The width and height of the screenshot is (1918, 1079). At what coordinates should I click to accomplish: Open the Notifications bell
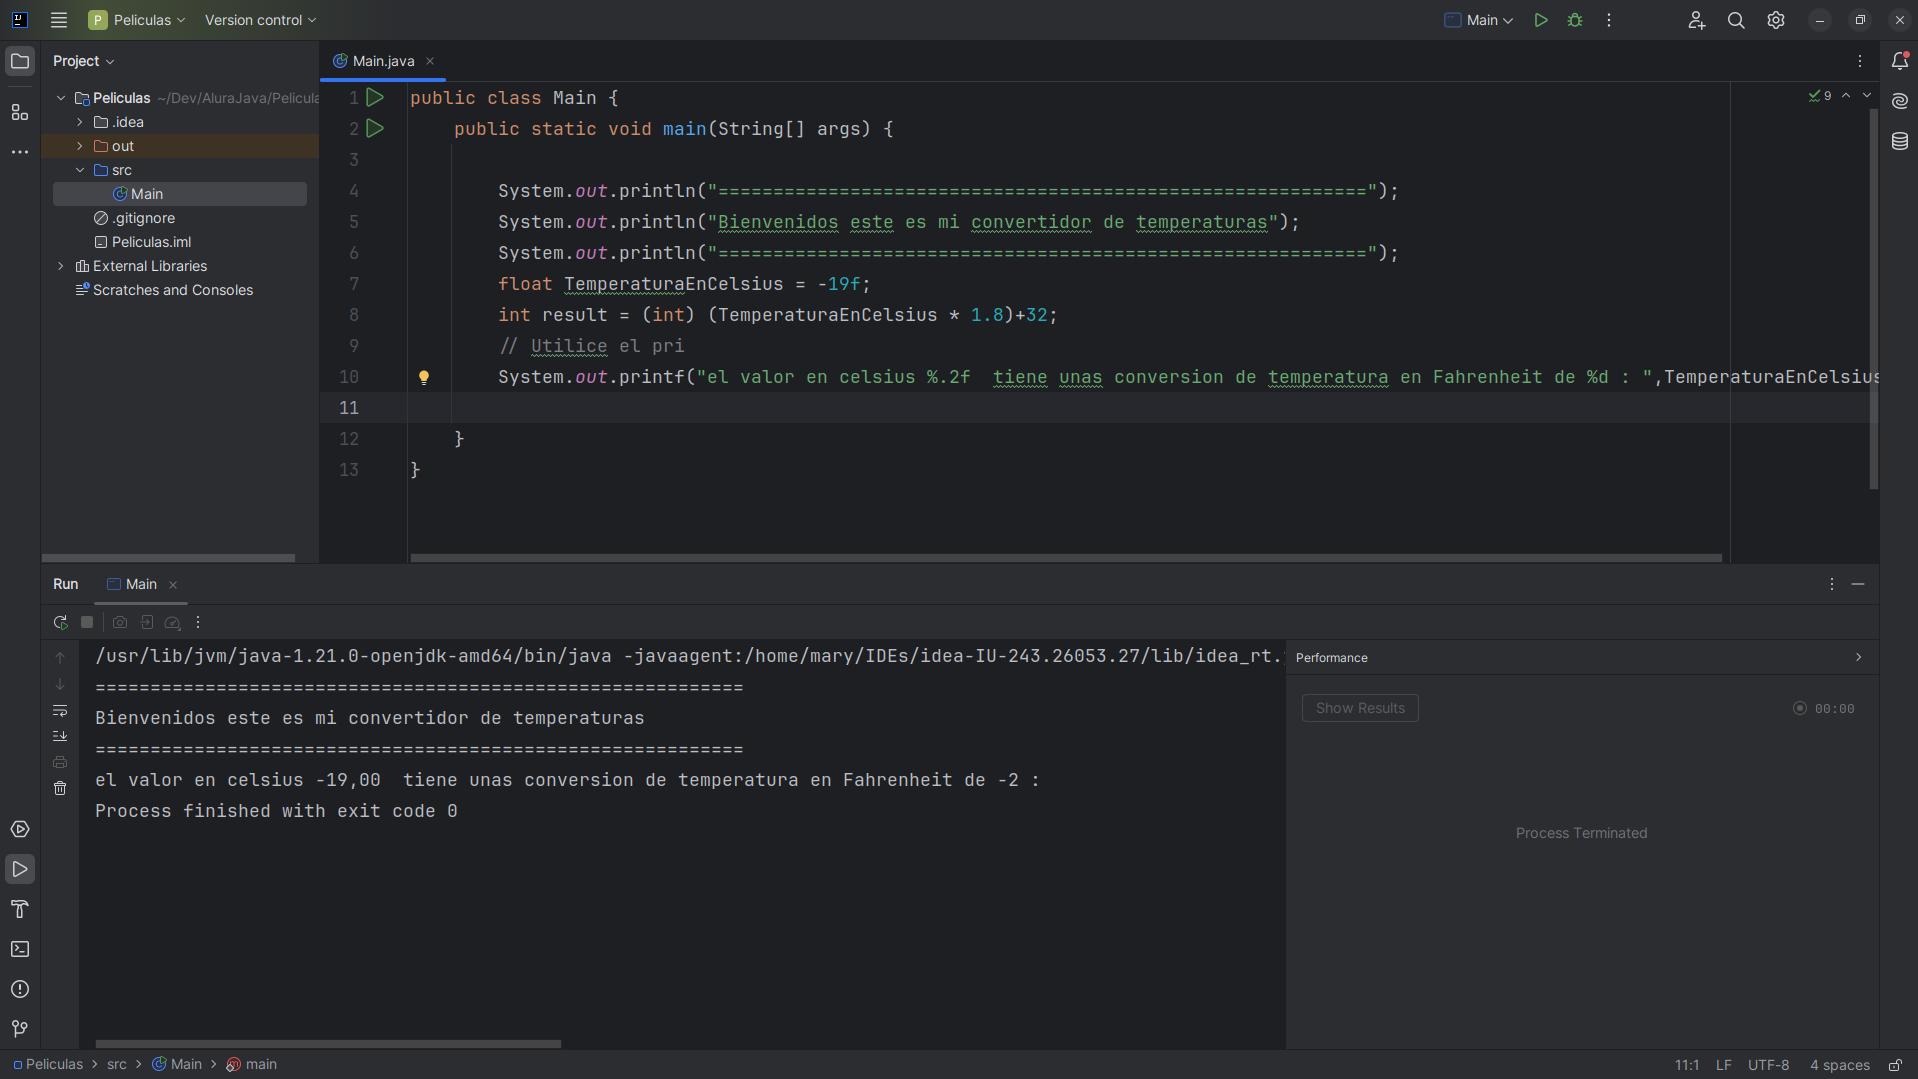pyautogui.click(x=1900, y=61)
